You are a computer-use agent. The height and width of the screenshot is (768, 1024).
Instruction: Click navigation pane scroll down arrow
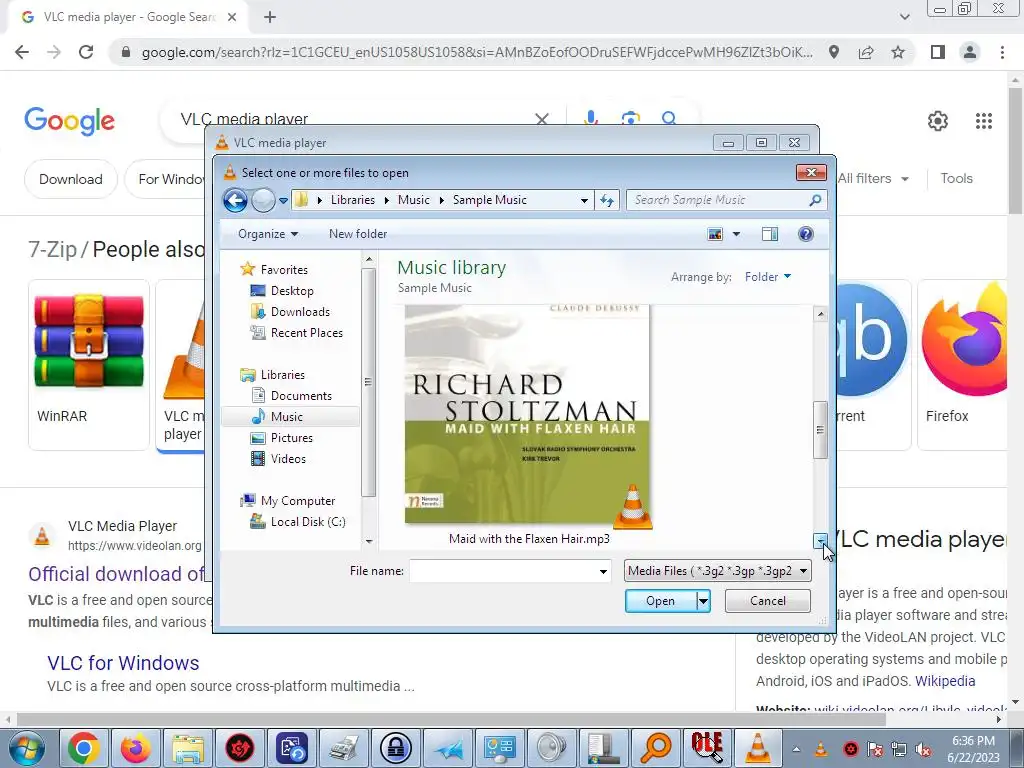[369, 541]
